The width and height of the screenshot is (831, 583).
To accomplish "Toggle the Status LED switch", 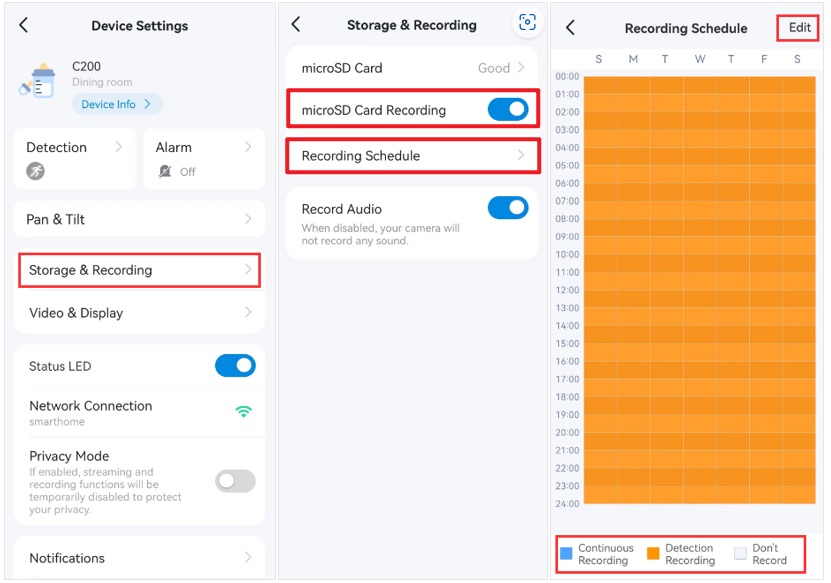I will [x=235, y=366].
